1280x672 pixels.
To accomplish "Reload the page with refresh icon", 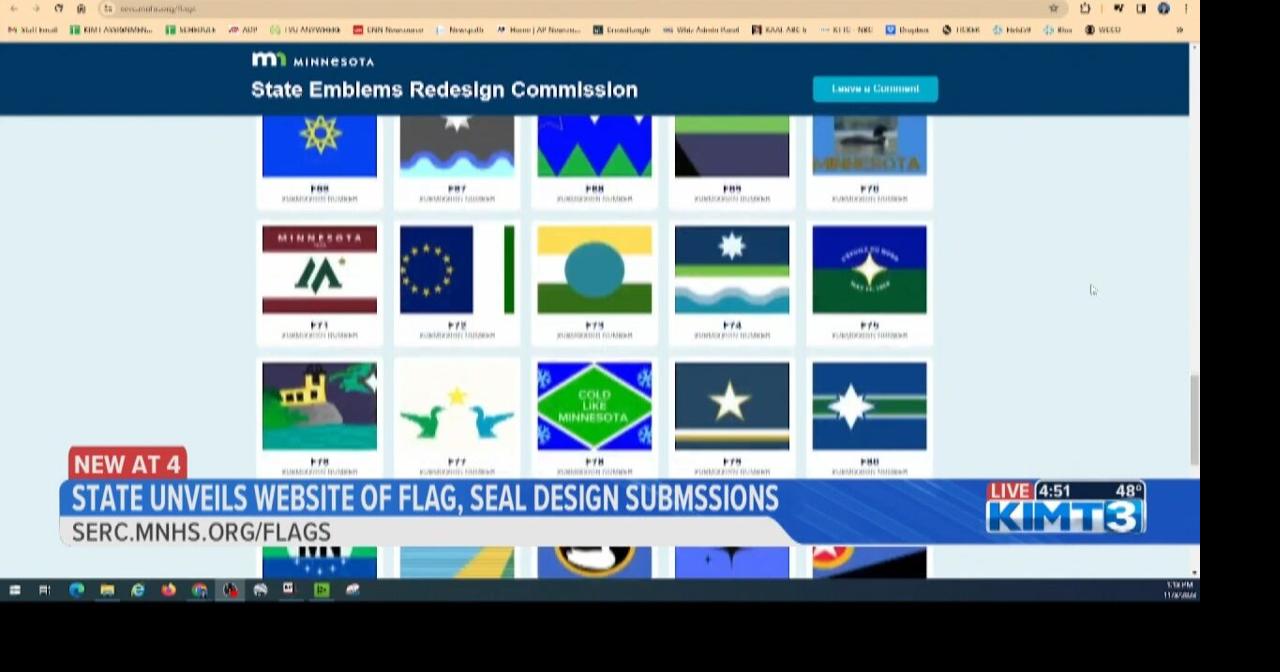I will tap(58, 8).
